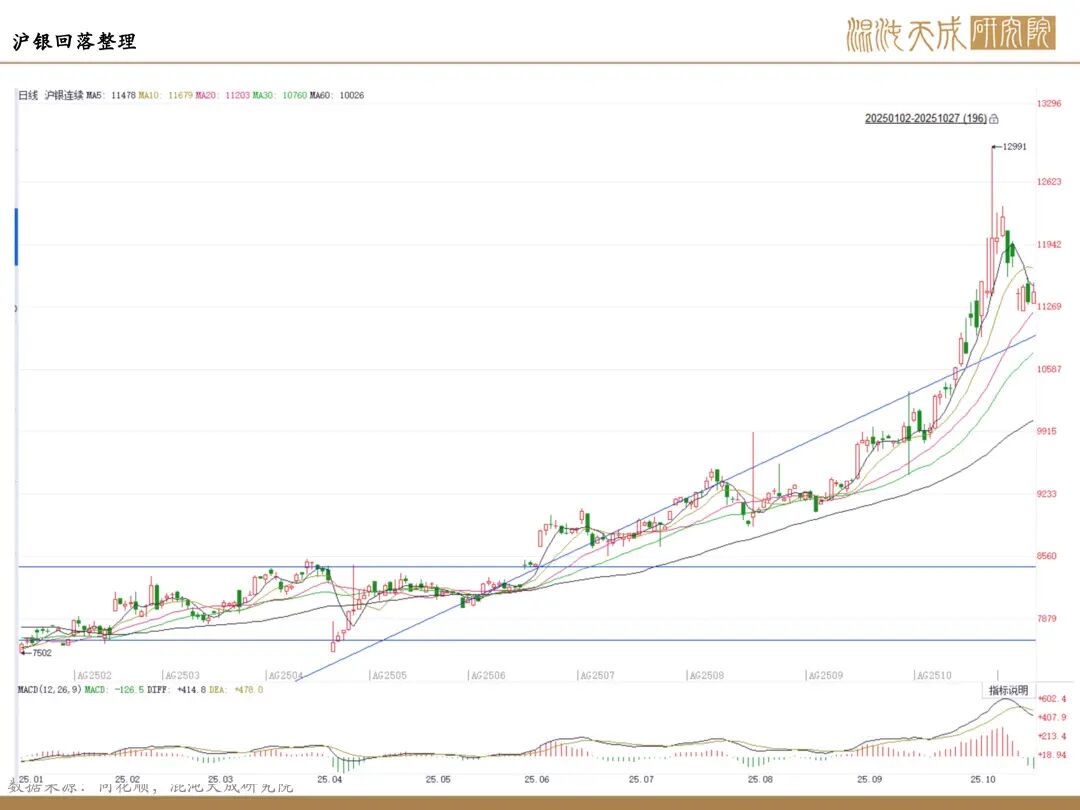Click the 20250102-20251027 date range link
The width and height of the screenshot is (1080, 810).
(925, 118)
